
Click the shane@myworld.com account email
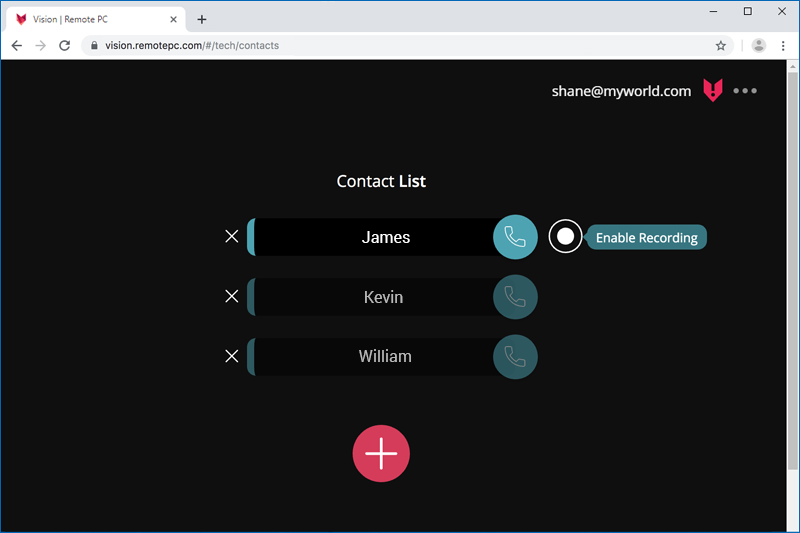click(621, 91)
